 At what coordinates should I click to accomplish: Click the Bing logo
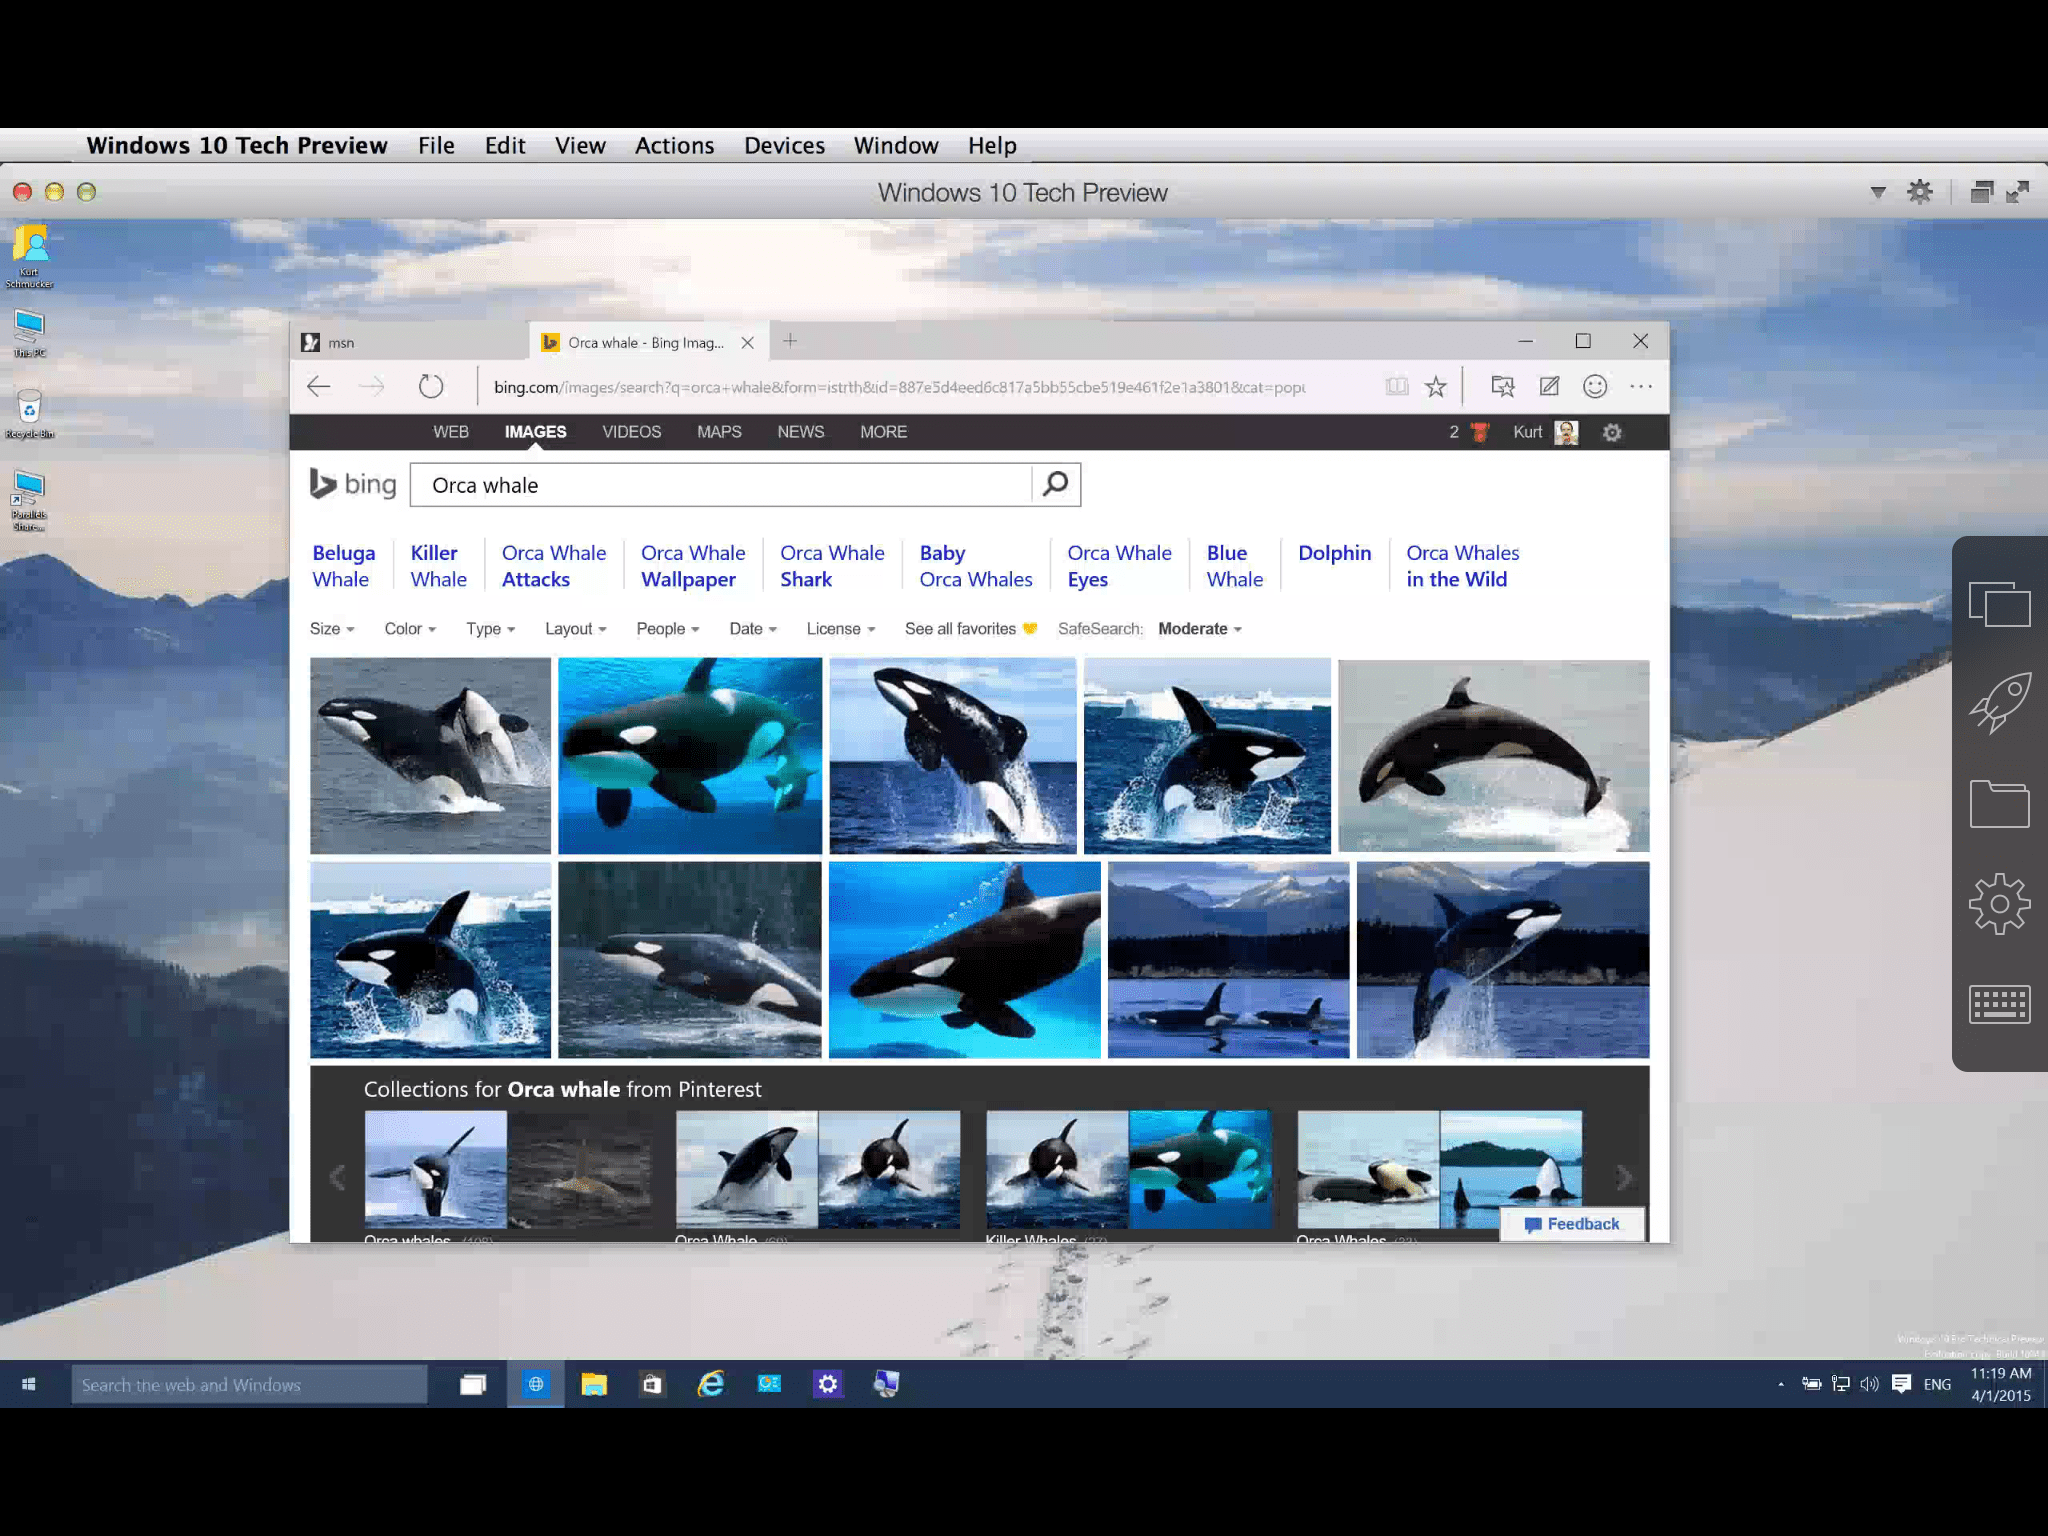coord(352,484)
